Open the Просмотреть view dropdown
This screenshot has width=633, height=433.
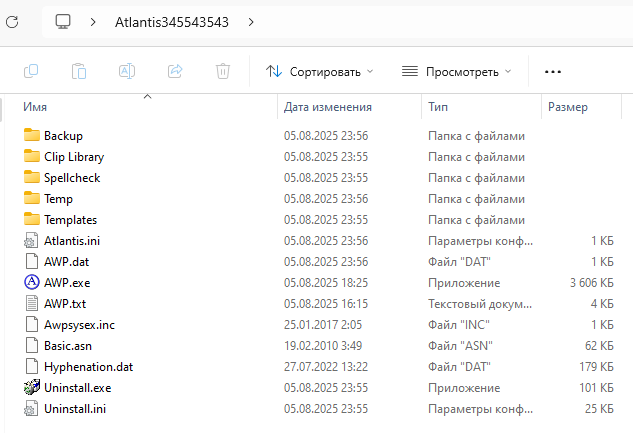coord(457,72)
